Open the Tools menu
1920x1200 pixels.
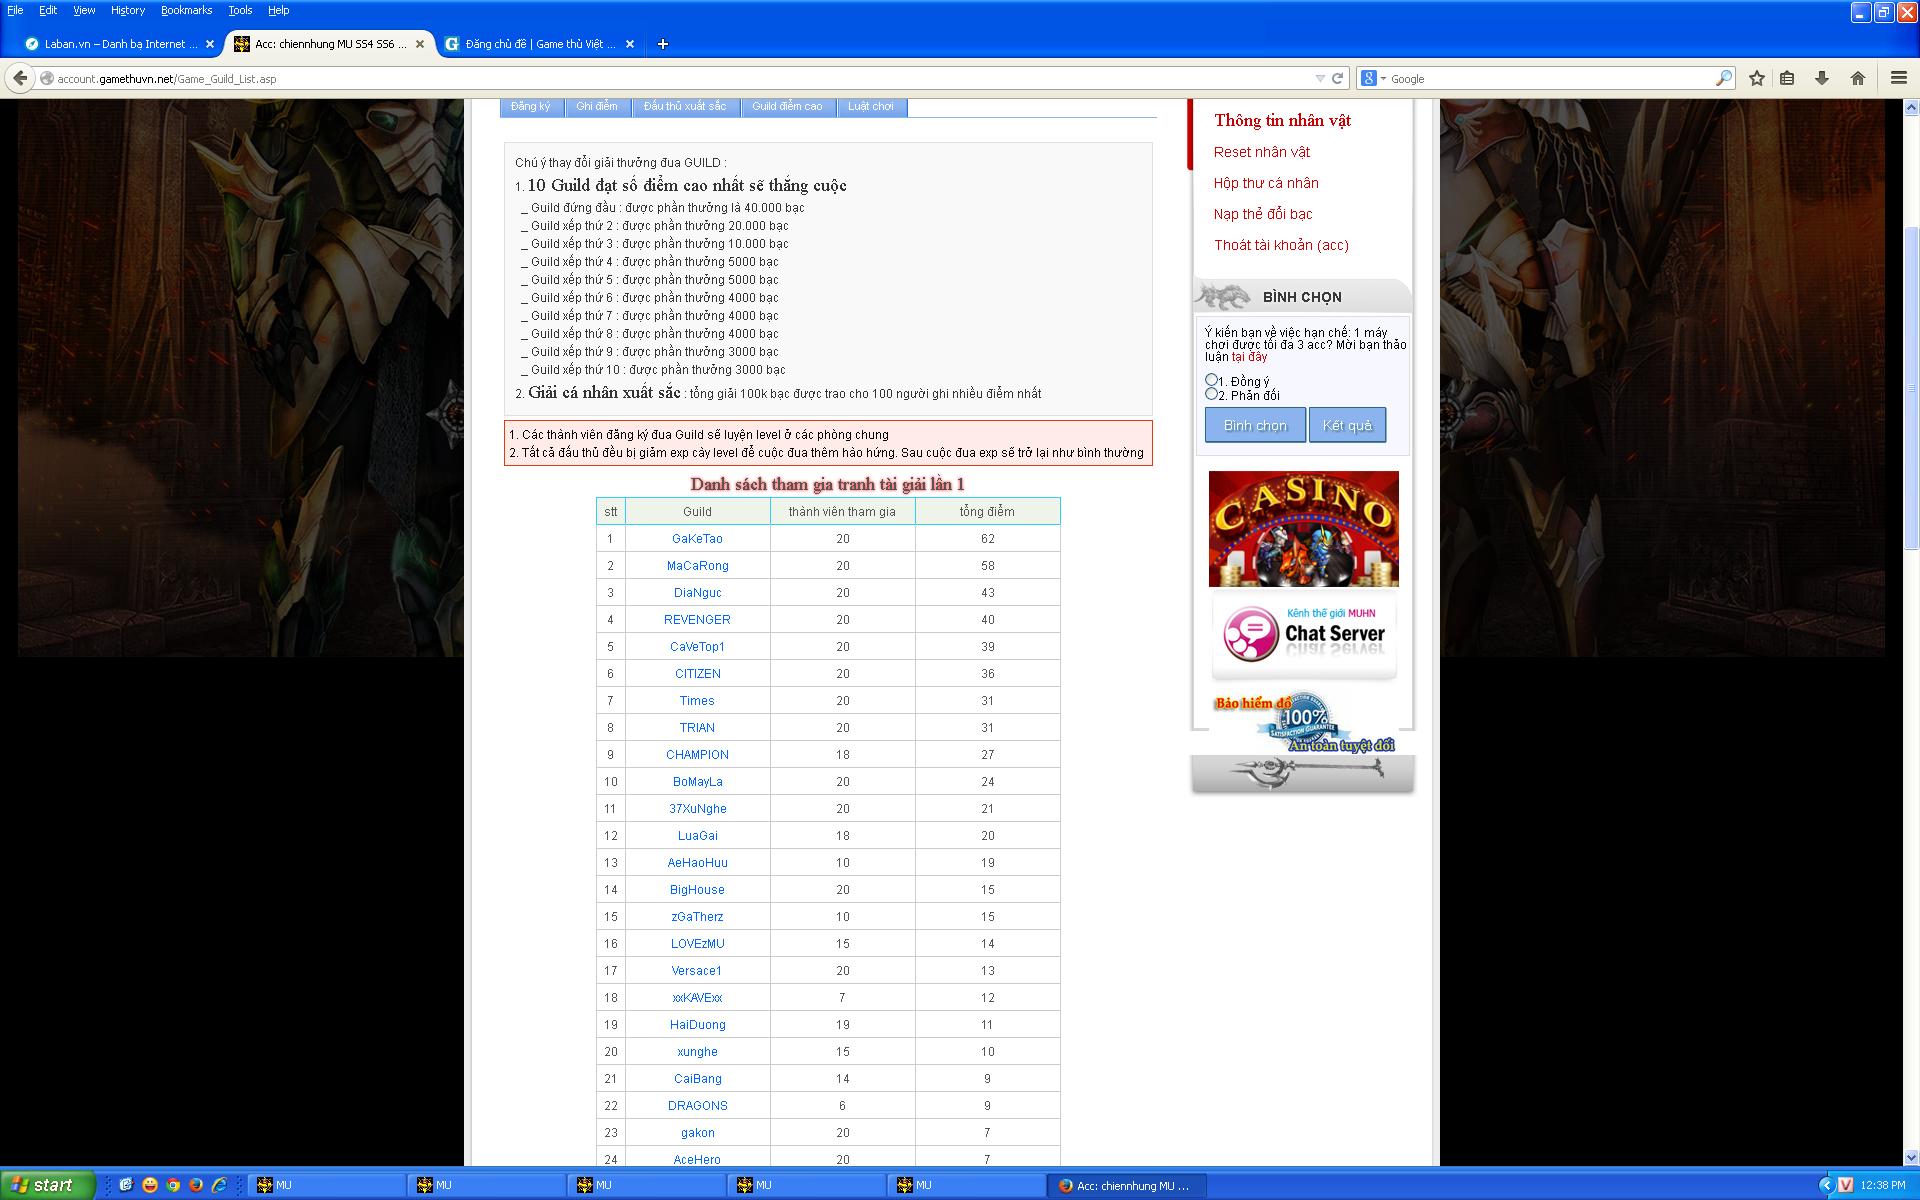[240, 10]
